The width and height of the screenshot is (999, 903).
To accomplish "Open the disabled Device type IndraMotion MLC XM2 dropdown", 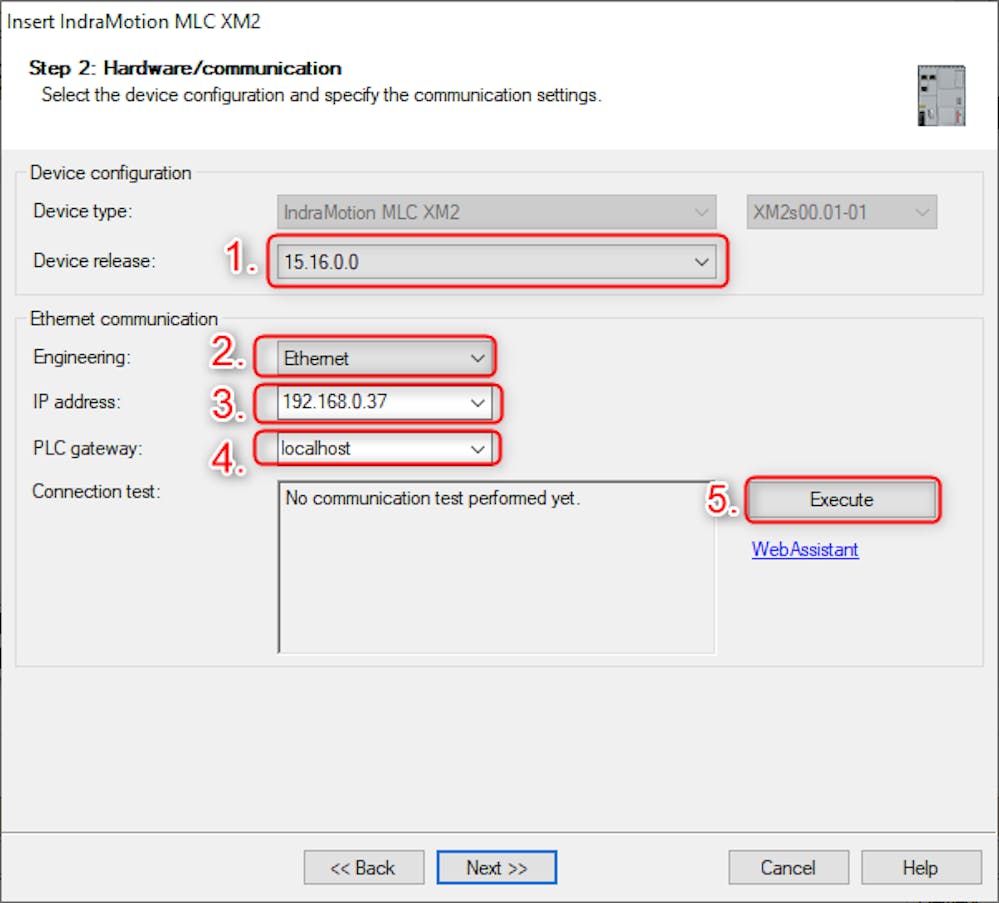I will point(496,212).
